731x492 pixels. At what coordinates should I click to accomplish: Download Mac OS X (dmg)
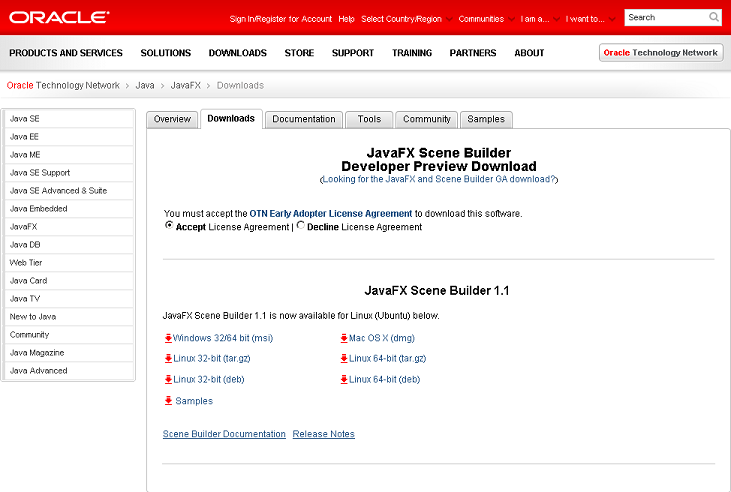tap(382, 338)
